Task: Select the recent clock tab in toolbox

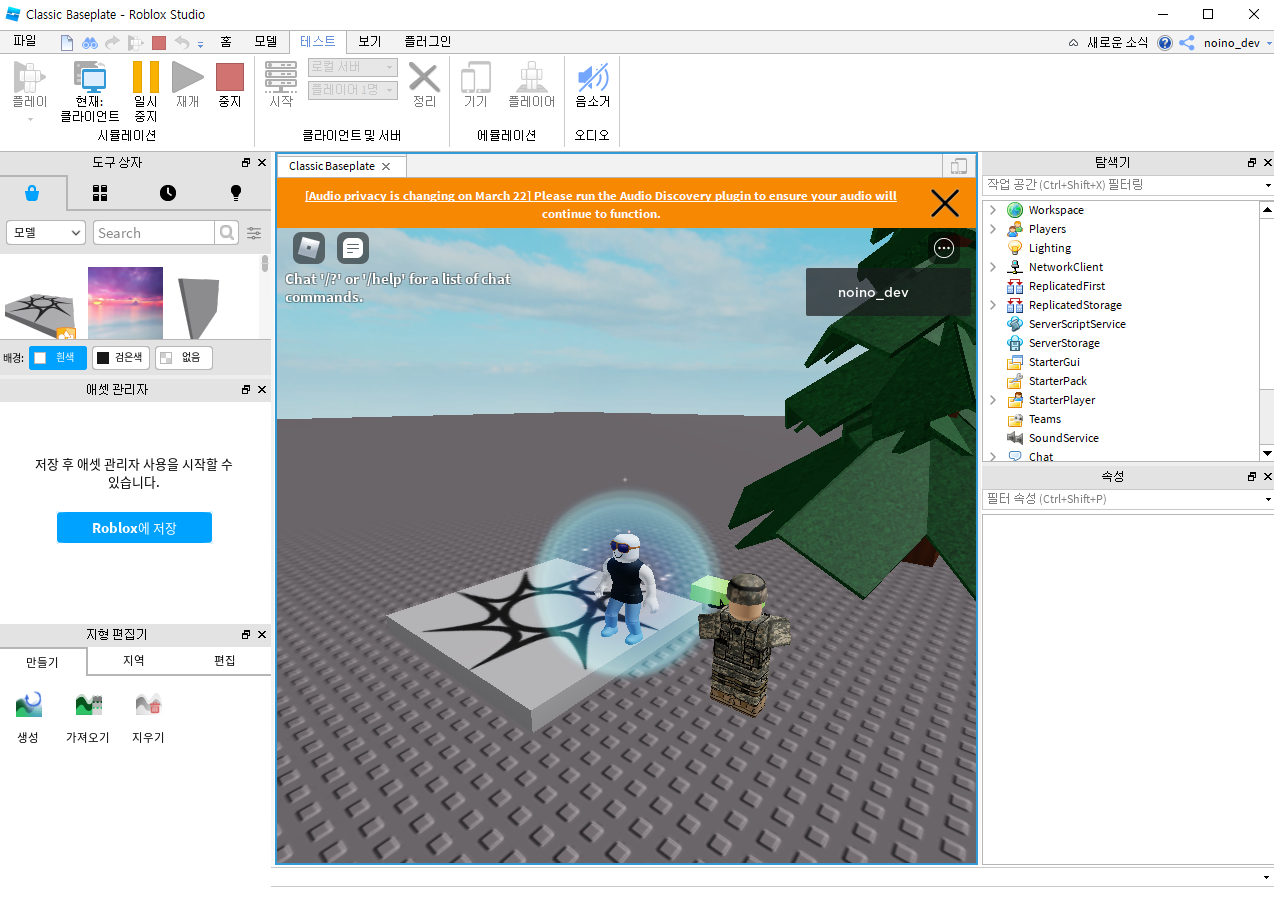Action: point(168,193)
